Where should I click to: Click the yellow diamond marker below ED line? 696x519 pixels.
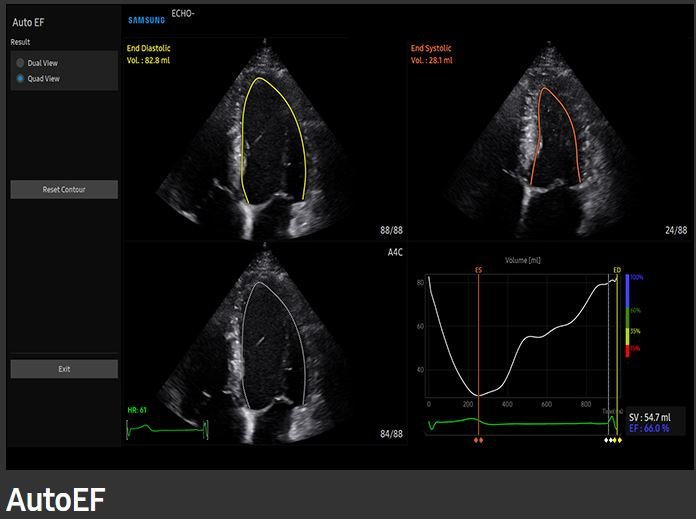coord(617,440)
